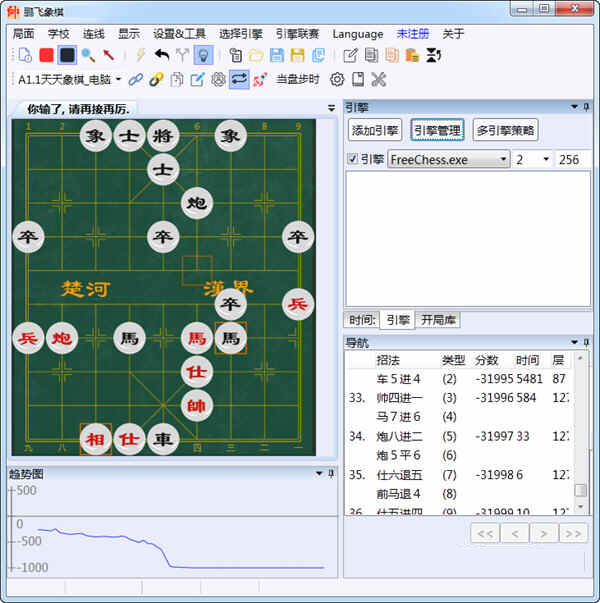Uncheck the 引擎 engine checkbox
Screen dimensions: 600x603
point(352,159)
